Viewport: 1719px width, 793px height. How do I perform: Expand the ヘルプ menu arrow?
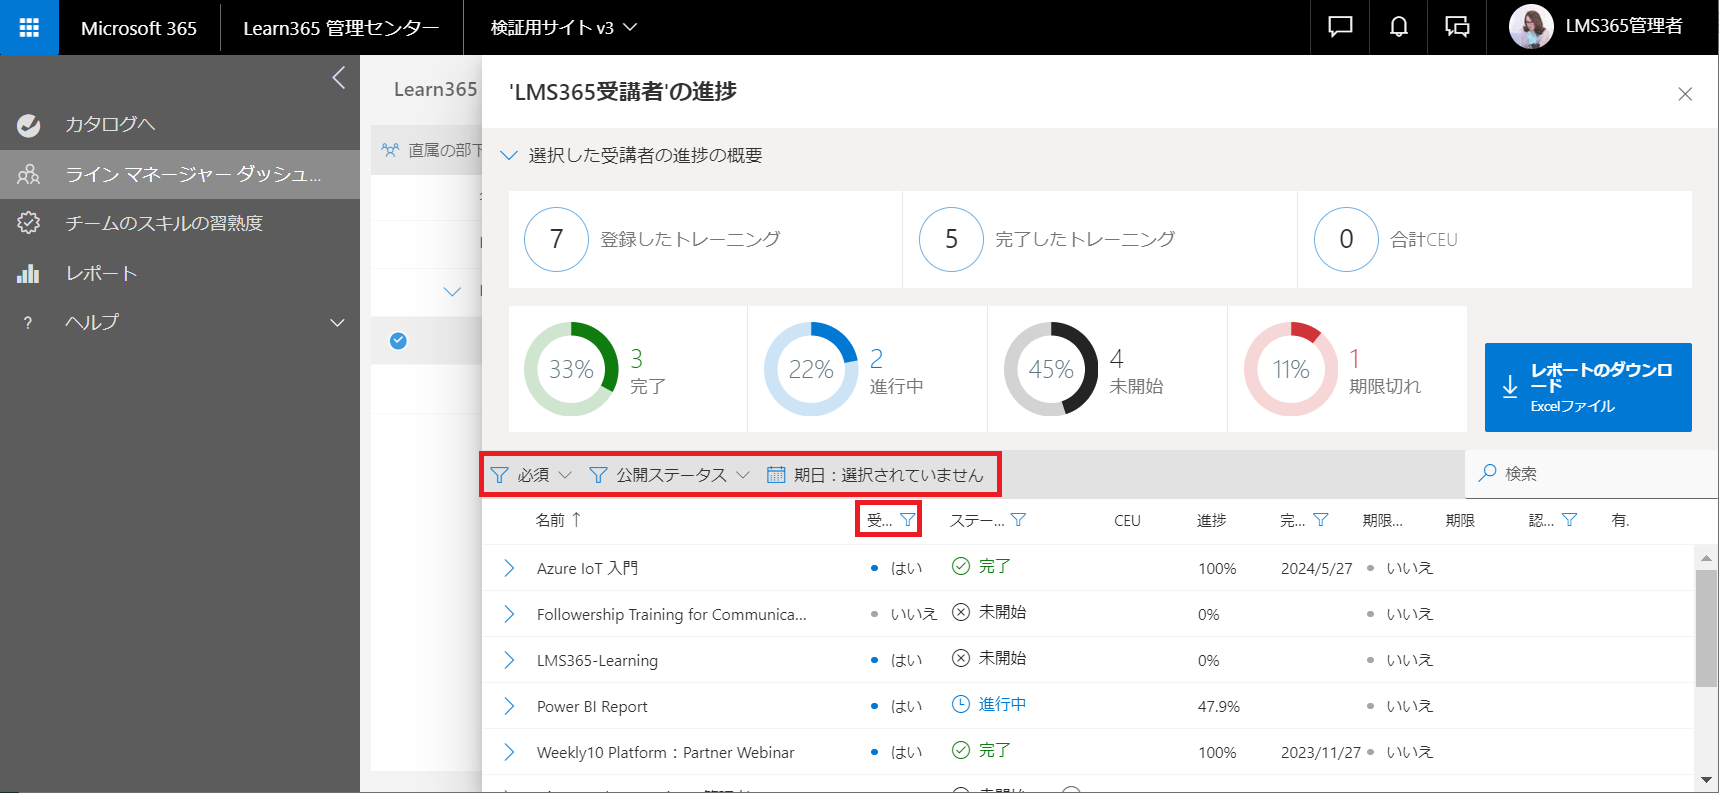point(337,322)
